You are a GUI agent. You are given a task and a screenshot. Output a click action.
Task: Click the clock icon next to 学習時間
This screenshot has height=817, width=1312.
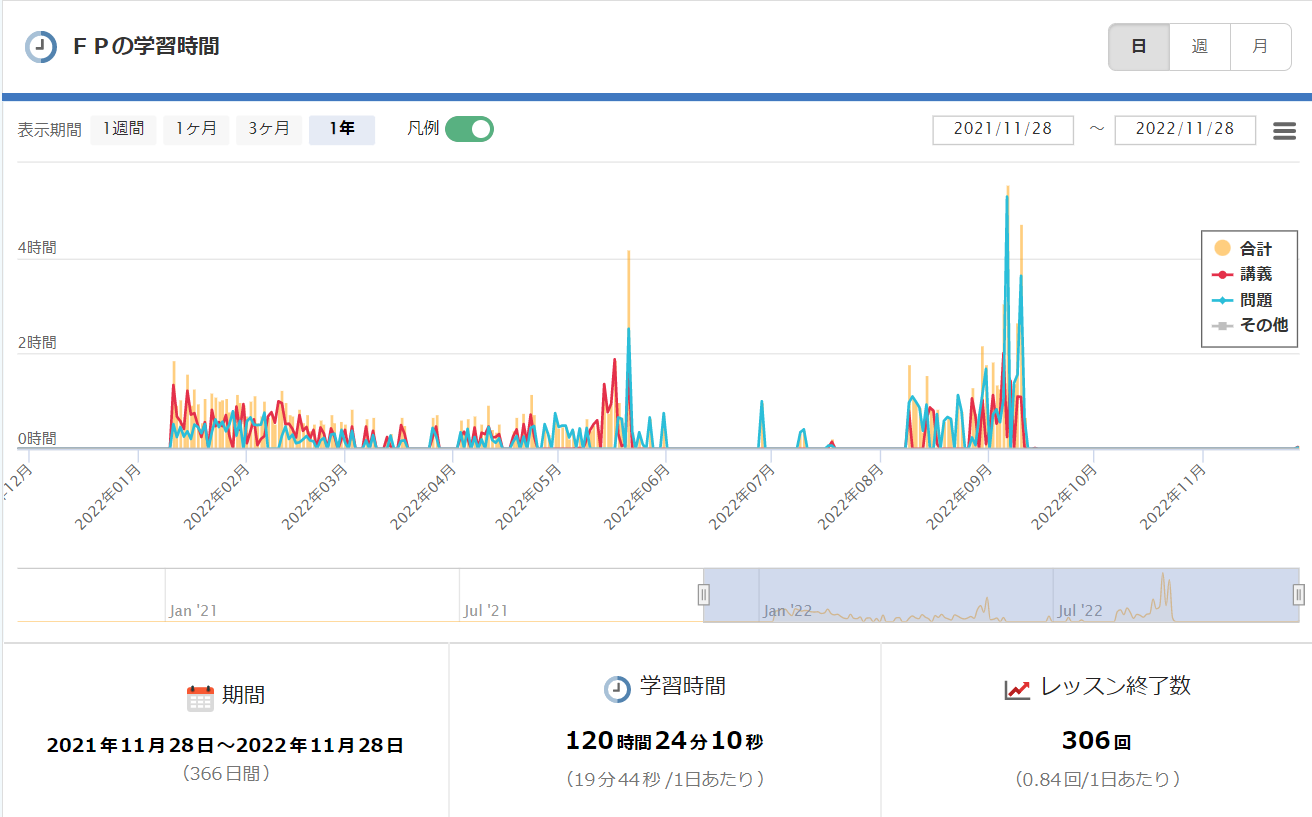(x=617, y=689)
